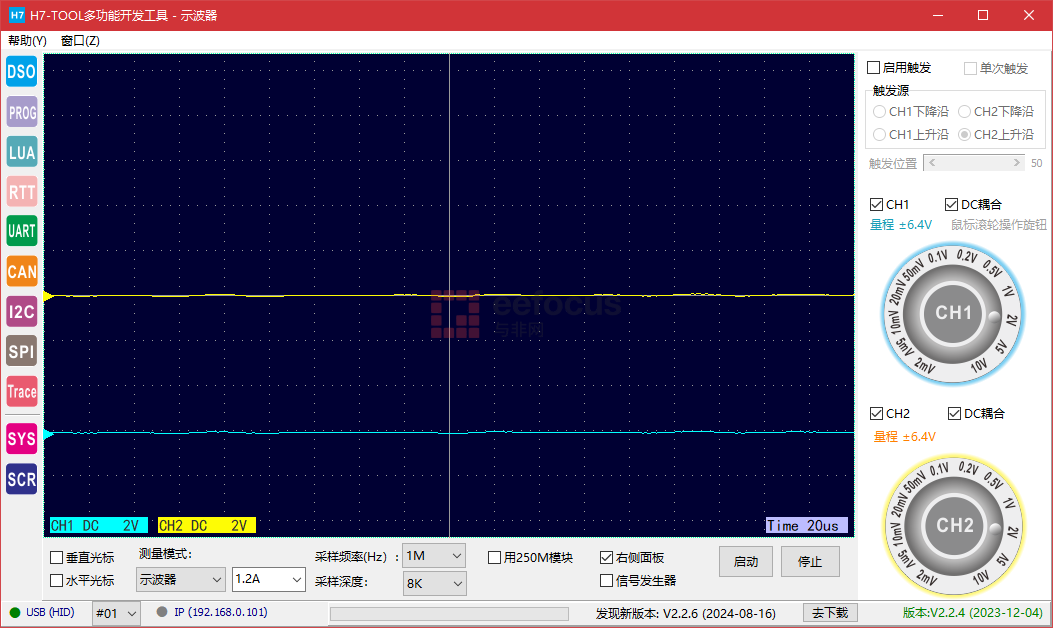Click the CH1 range rotary knob
The image size is (1053, 628).
point(953,313)
